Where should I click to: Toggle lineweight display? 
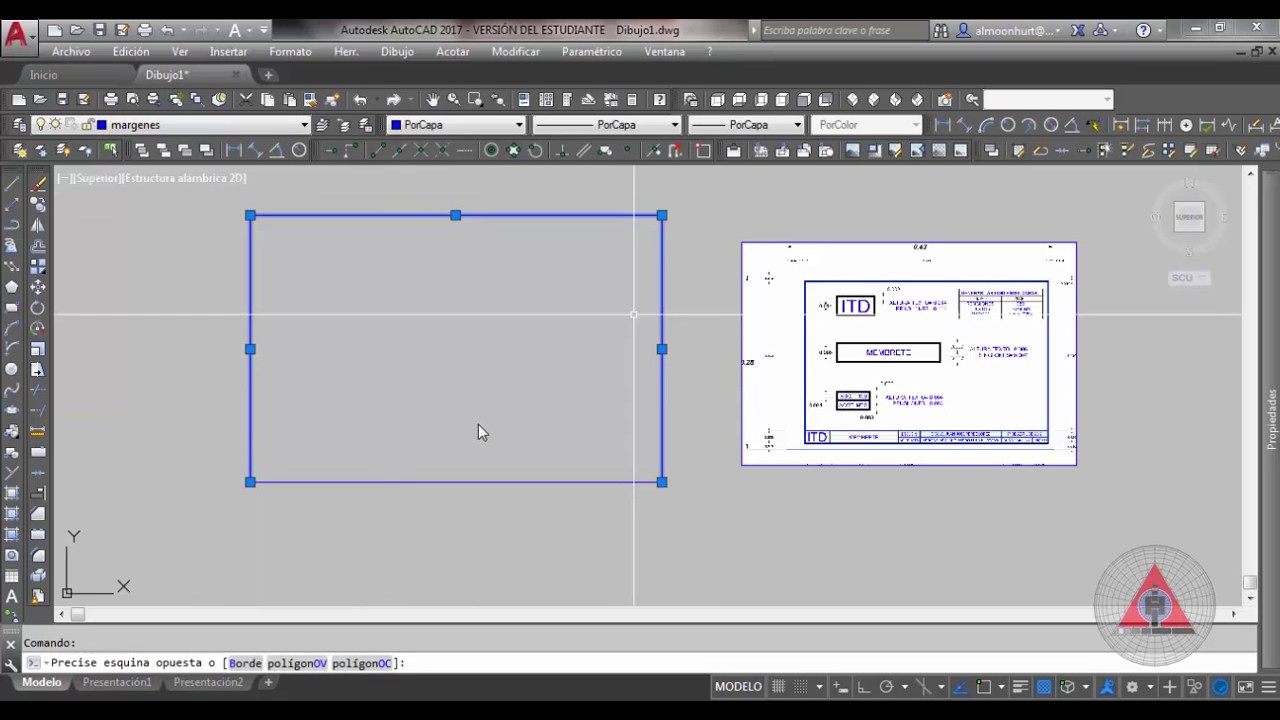(1020, 687)
